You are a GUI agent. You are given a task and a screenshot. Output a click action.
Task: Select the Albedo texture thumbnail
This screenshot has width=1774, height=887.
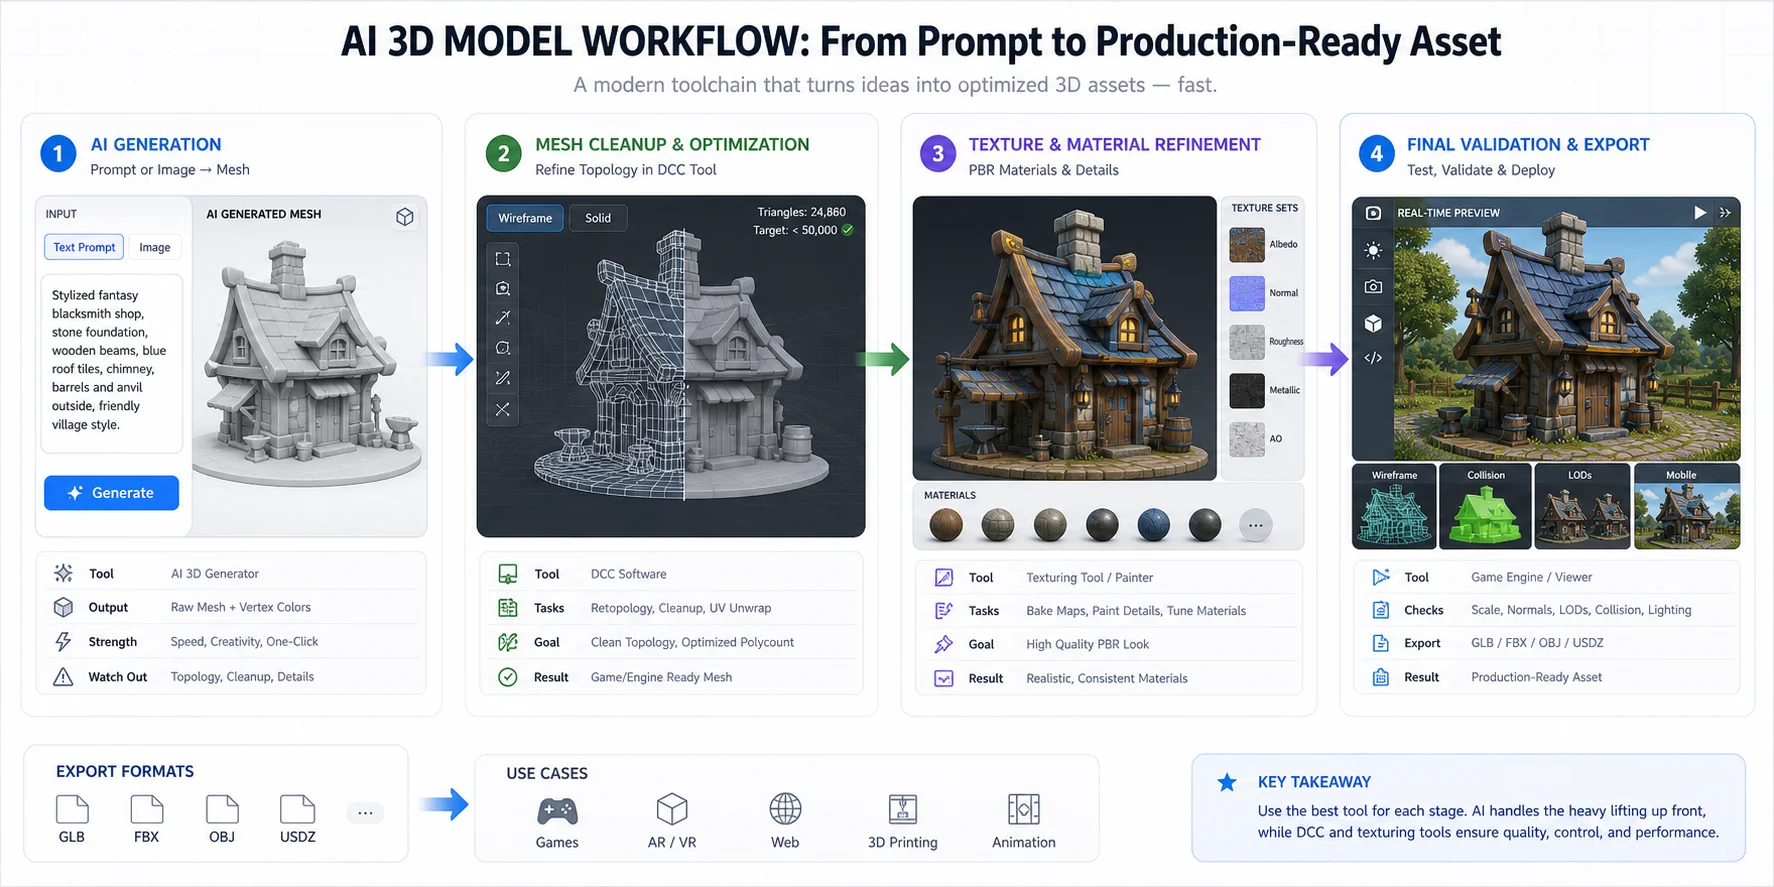(x=1247, y=245)
